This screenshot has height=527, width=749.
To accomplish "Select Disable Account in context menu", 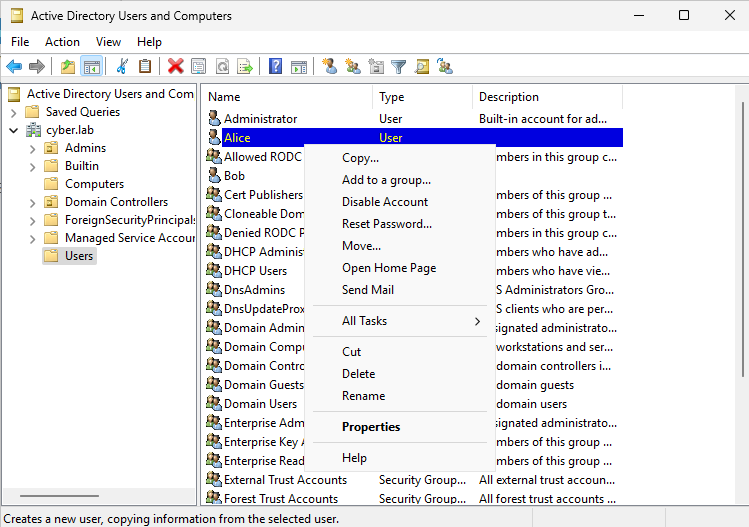I will point(384,202).
